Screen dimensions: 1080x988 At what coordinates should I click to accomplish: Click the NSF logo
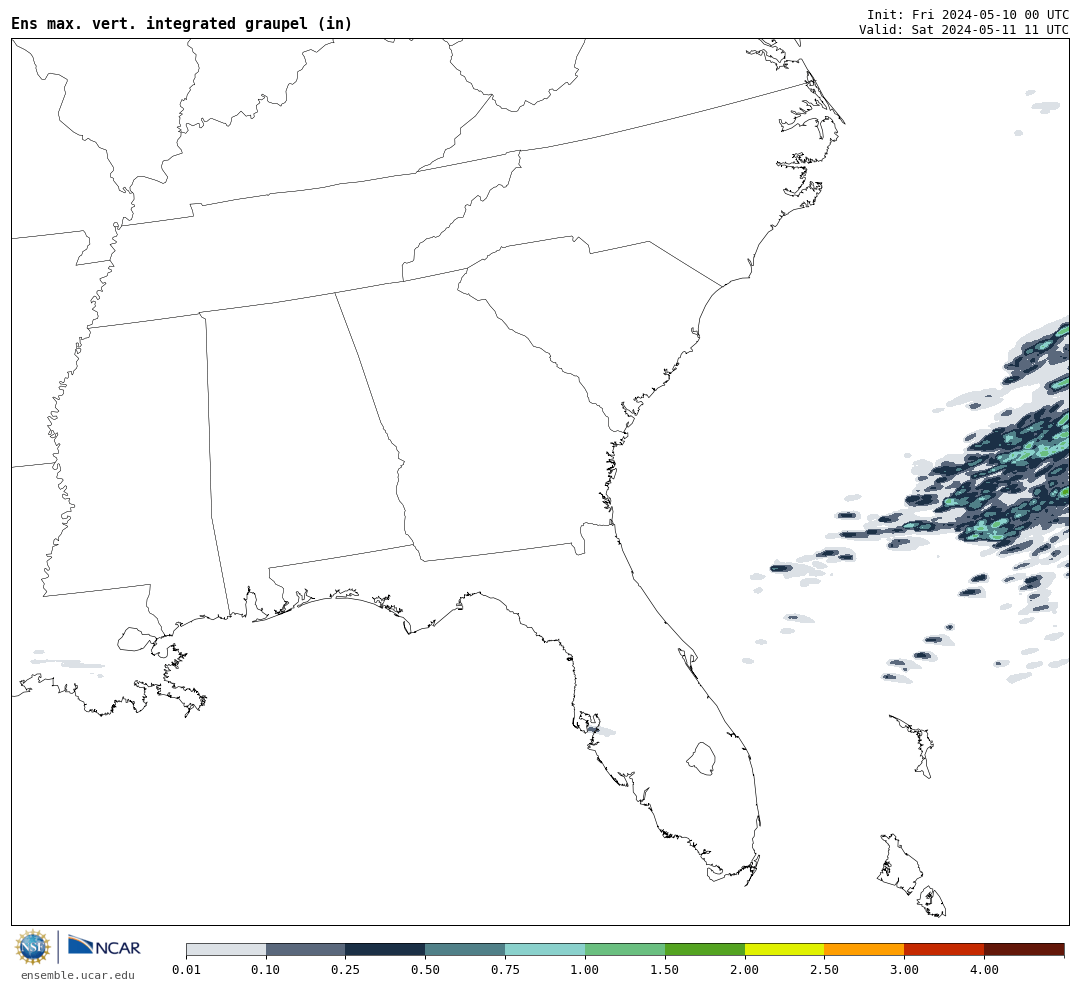pyautogui.click(x=33, y=947)
